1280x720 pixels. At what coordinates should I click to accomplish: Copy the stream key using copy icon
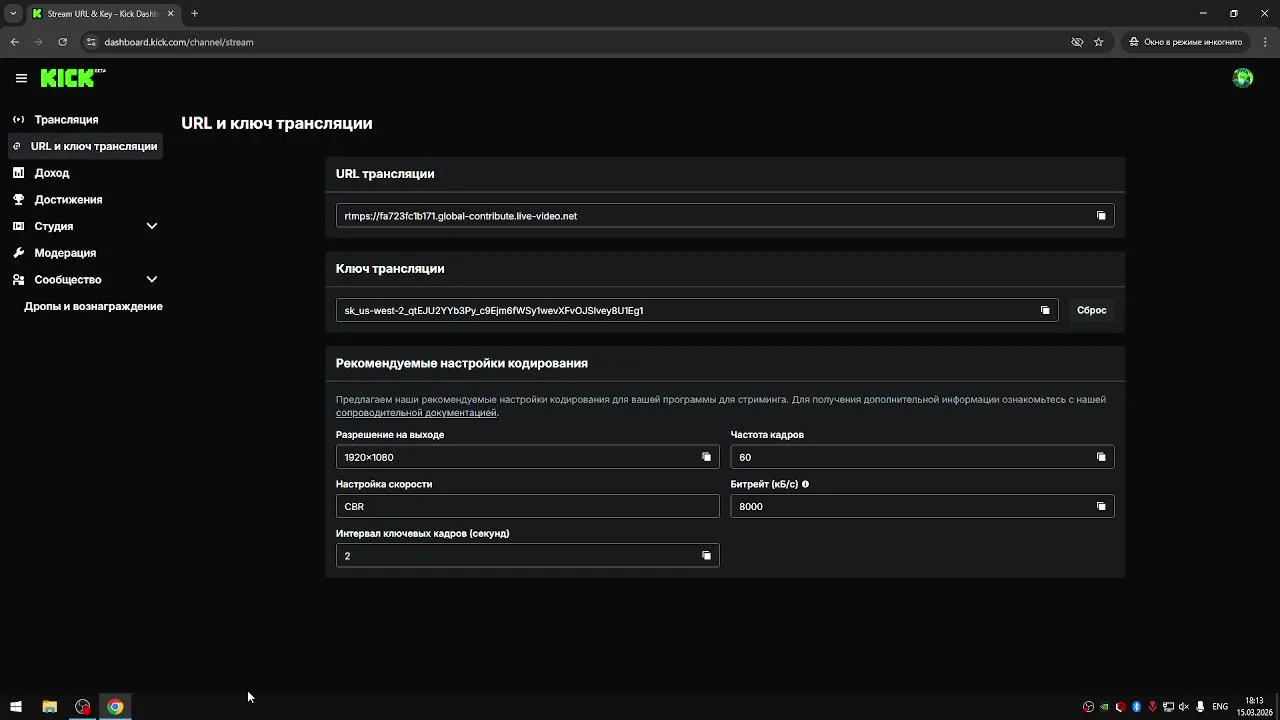pyautogui.click(x=1045, y=310)
